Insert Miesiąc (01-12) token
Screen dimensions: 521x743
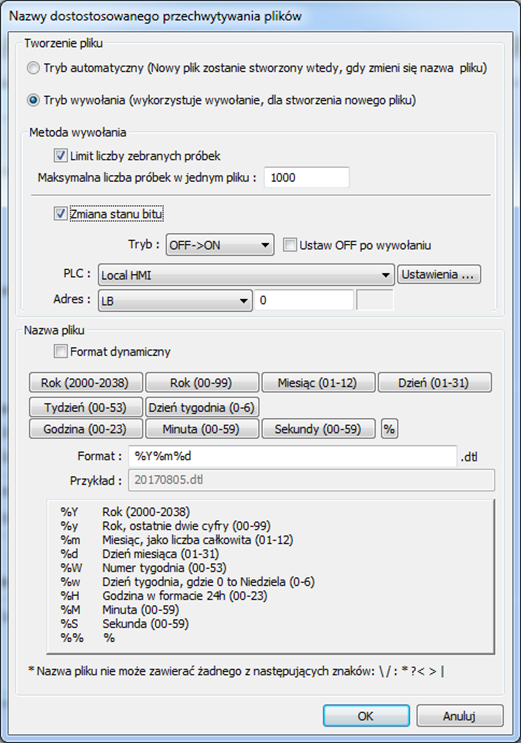[x=318, y=382]
